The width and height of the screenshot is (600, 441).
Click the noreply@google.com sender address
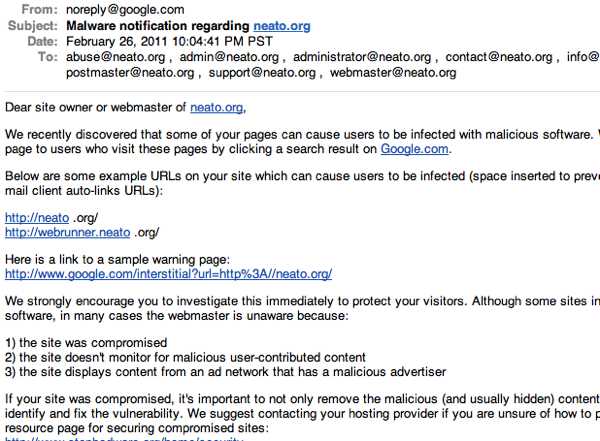125,10
